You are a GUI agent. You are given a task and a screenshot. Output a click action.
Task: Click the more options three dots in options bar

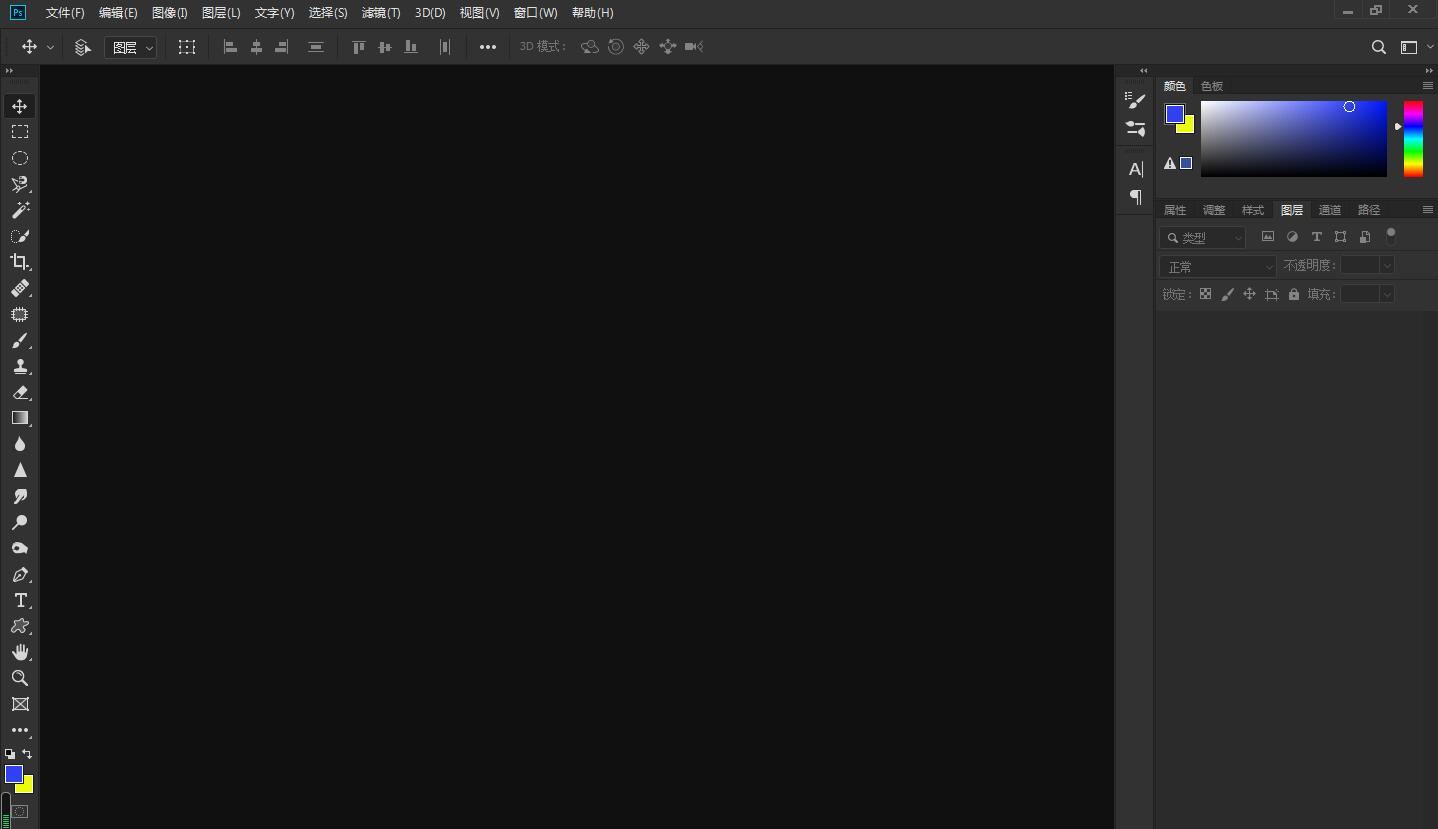coord(488,47)
